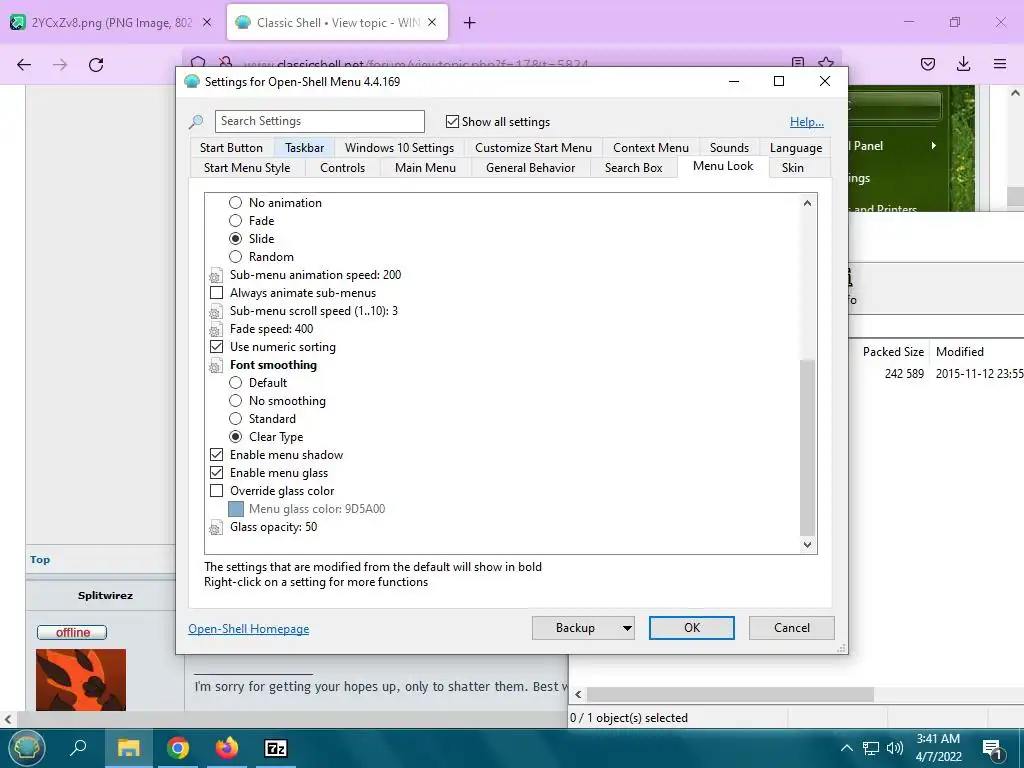Click the settings search magnifier icon
Screen dimensions: 1024x768
pos(196,121)
